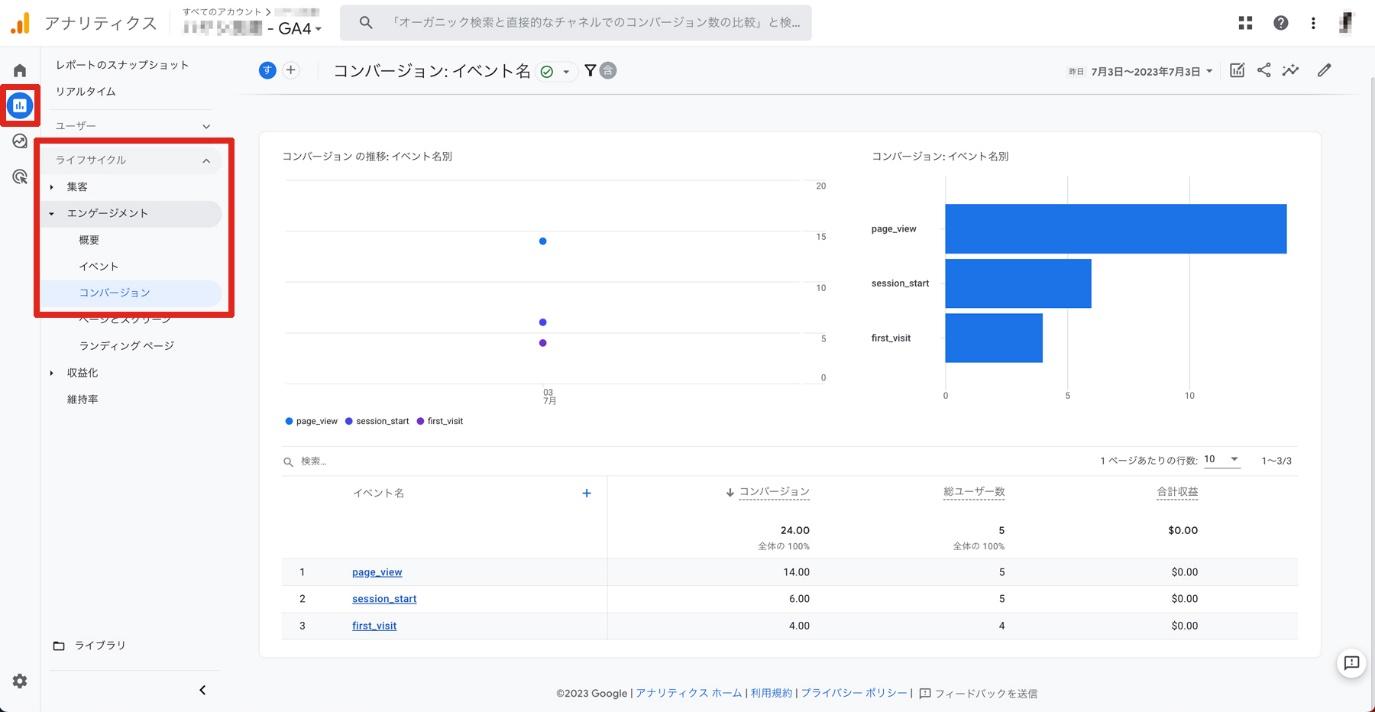The image size is (1375, 712).
Task: Click the Google Analytics logo
Action: (x=20, y=22)
